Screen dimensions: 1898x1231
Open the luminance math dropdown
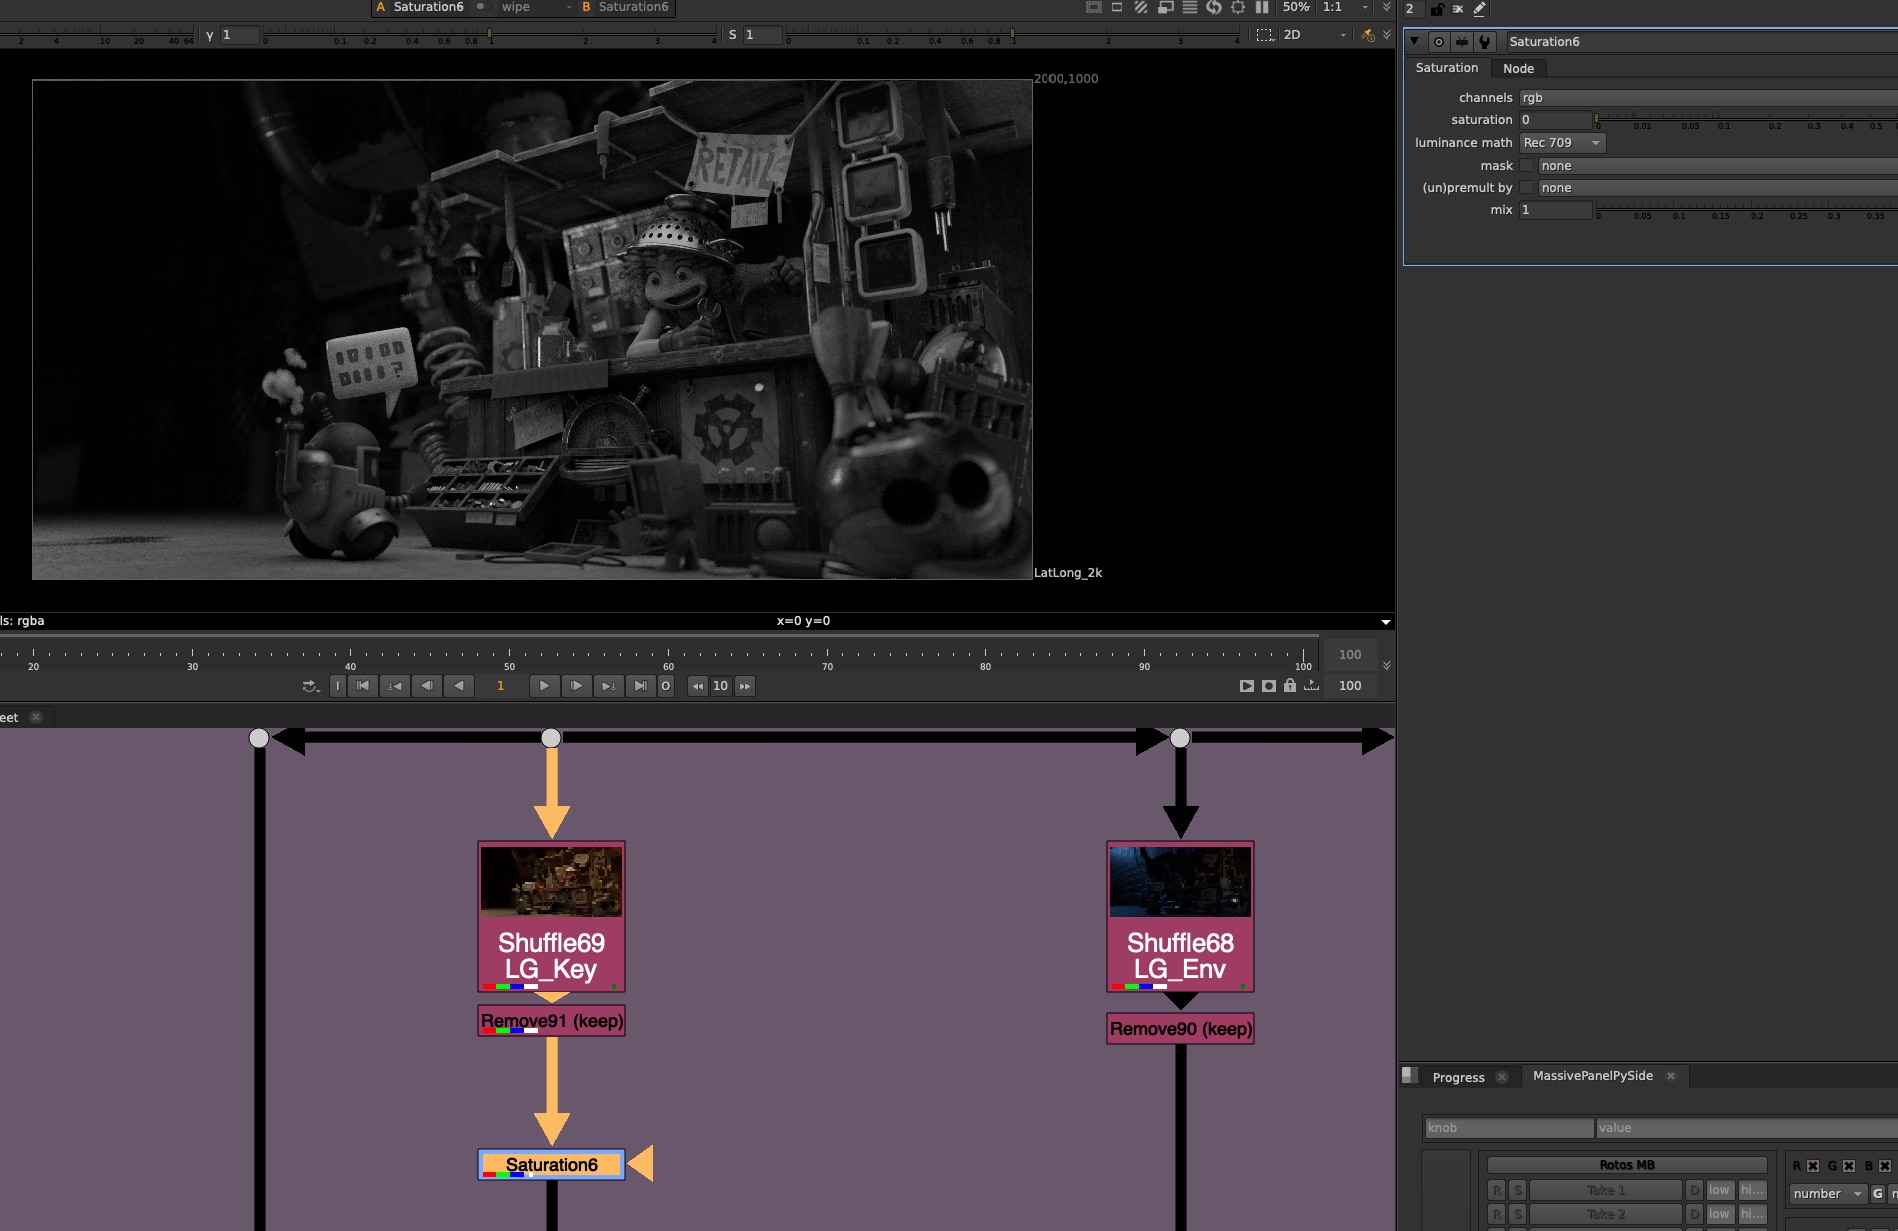1562,143
